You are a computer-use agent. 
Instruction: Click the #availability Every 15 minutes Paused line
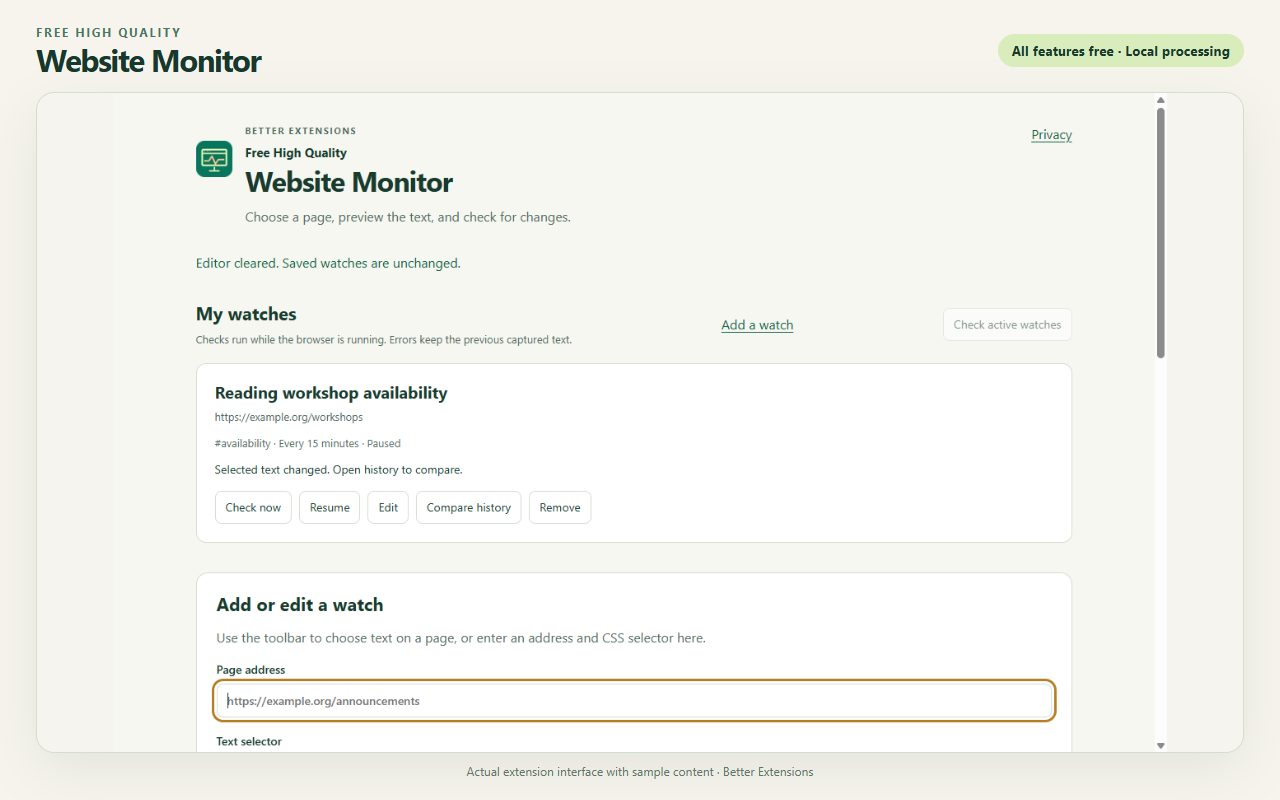point(308,443)
